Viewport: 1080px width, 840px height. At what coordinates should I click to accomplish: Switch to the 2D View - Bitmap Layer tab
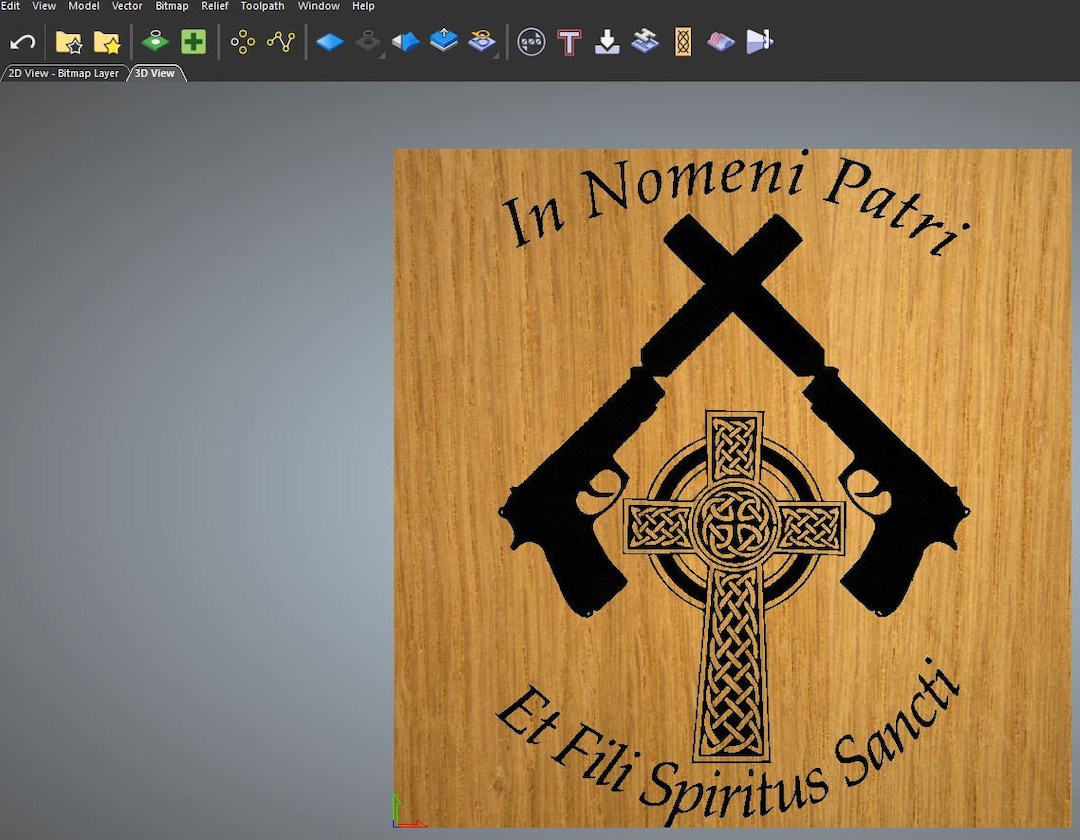point(63,73)
